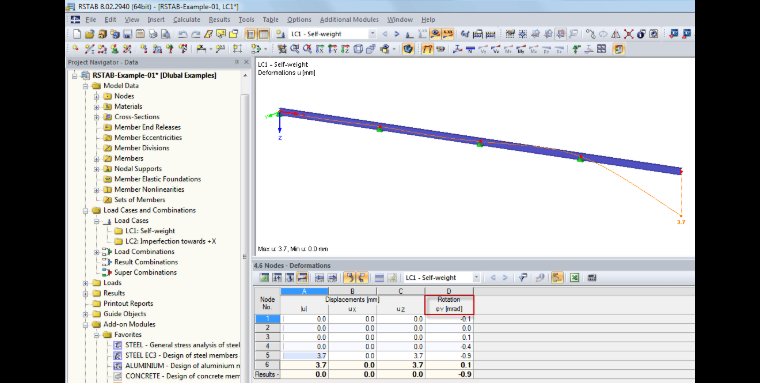Click the previous arrow in table toolbar

tap(493, 278)
